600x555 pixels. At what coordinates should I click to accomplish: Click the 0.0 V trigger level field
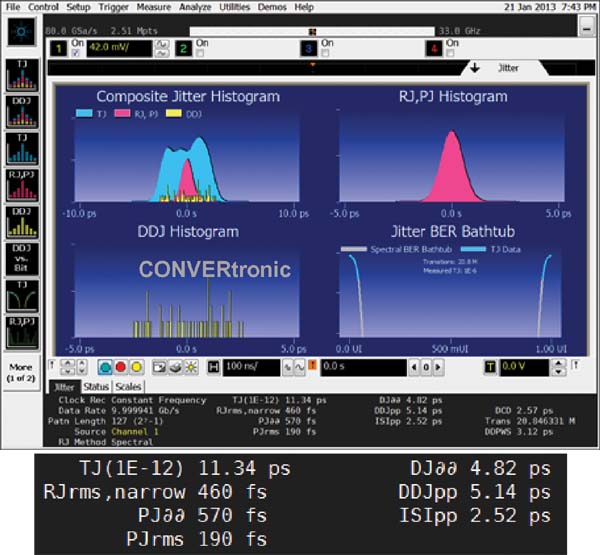[524, 367]
